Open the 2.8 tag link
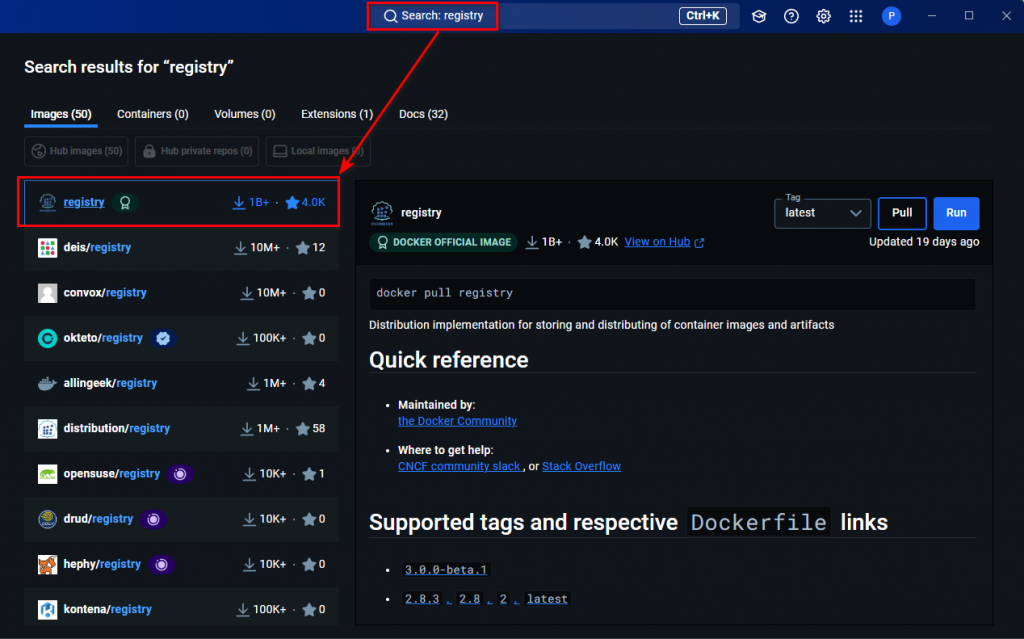The width and height of the screenshot is (1024, 639). click(469, 599)
